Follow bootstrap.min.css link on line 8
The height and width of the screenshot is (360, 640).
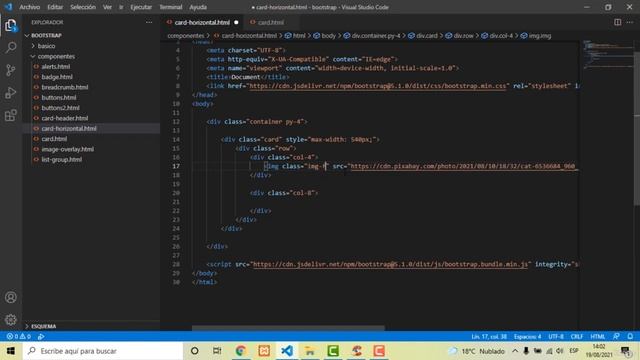click(x=378, y=86)
